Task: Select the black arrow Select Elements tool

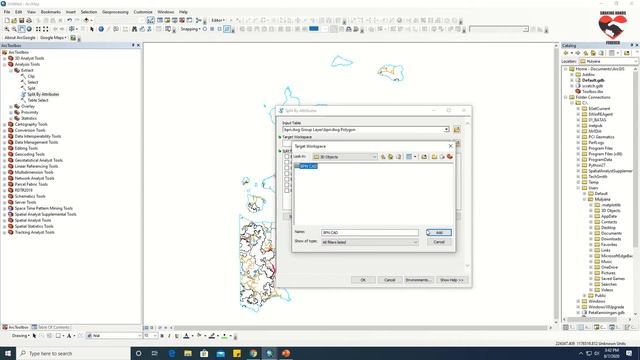Action: (92, 29)
